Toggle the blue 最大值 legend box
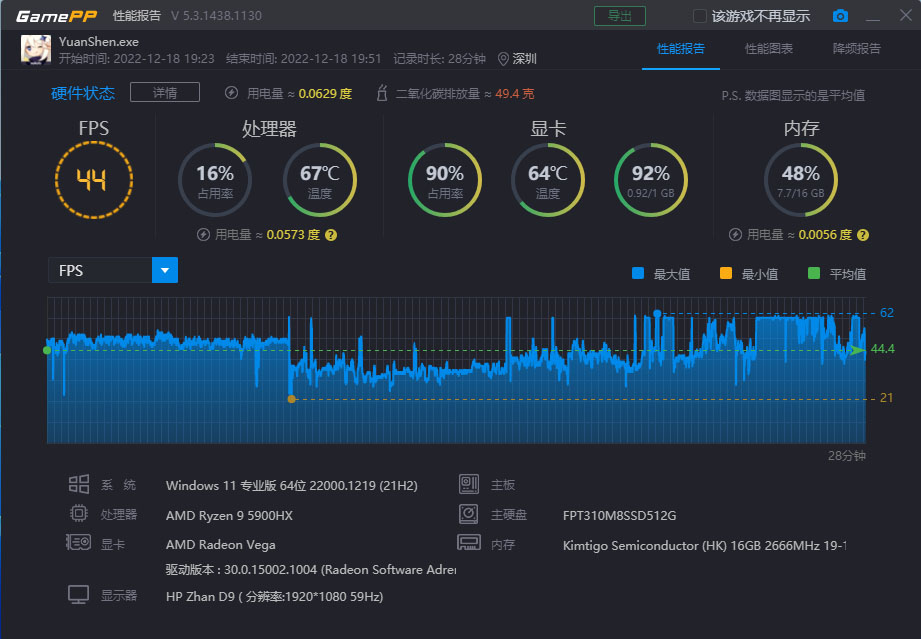This screenshot has width=921, height=639. point(639,274)
